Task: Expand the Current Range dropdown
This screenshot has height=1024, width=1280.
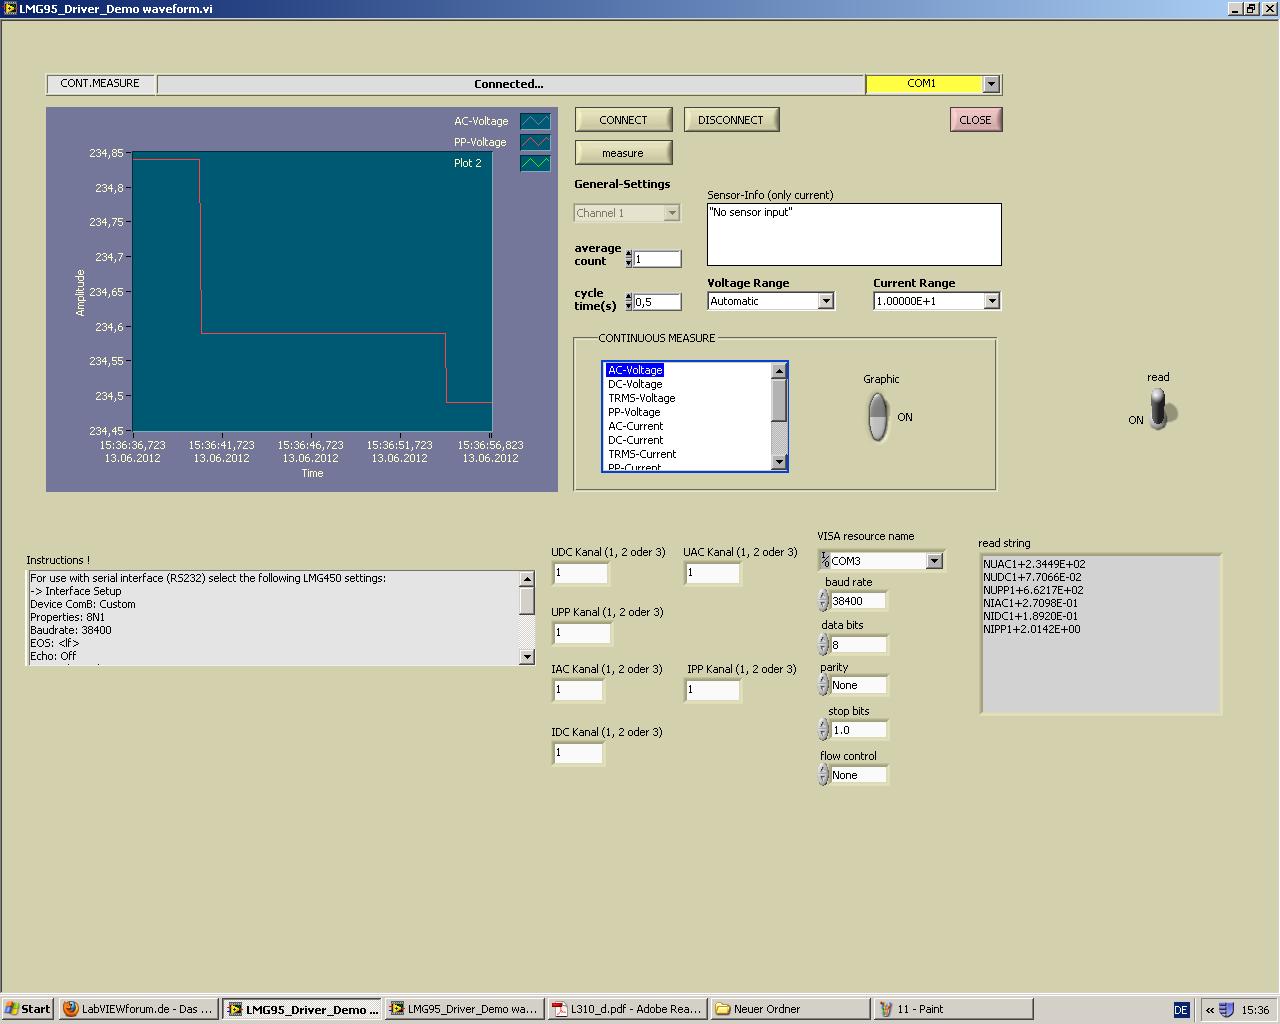Action: coord(991,301)
